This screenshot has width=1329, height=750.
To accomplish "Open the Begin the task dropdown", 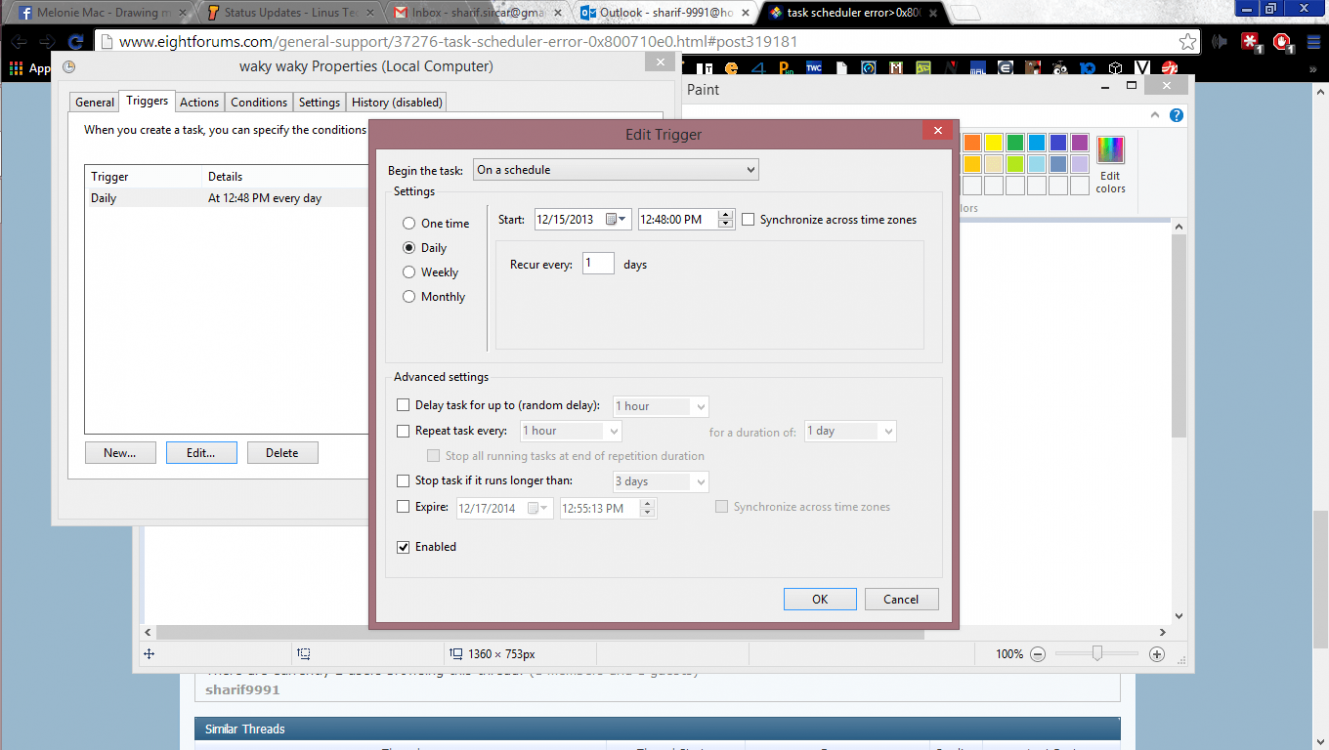I will (x=616, y=170).
